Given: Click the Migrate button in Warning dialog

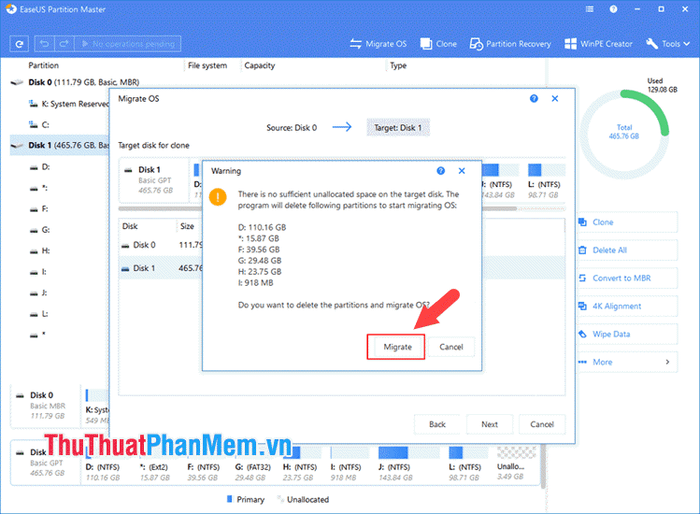Looking at the screenshot, I should tap(396, 347).
